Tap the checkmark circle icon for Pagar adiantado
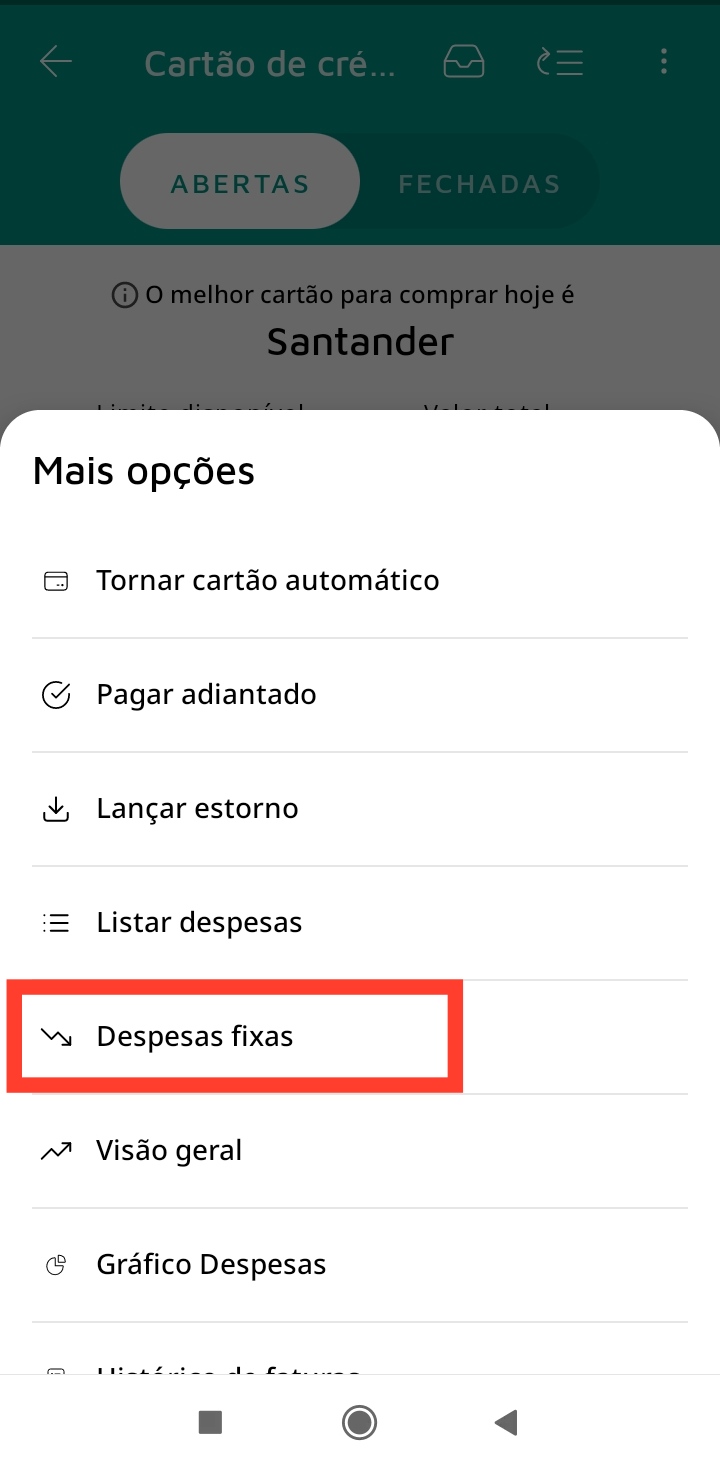 coord(56,695)
